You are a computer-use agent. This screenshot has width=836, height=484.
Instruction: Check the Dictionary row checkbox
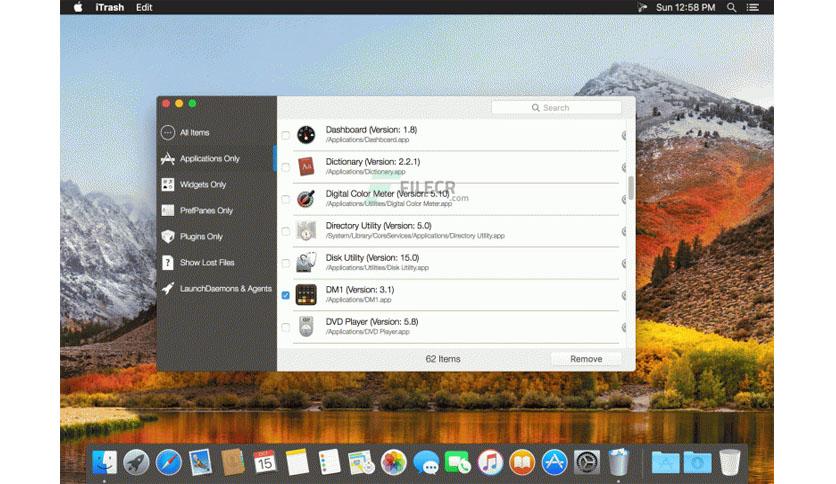tap(286, 167)
